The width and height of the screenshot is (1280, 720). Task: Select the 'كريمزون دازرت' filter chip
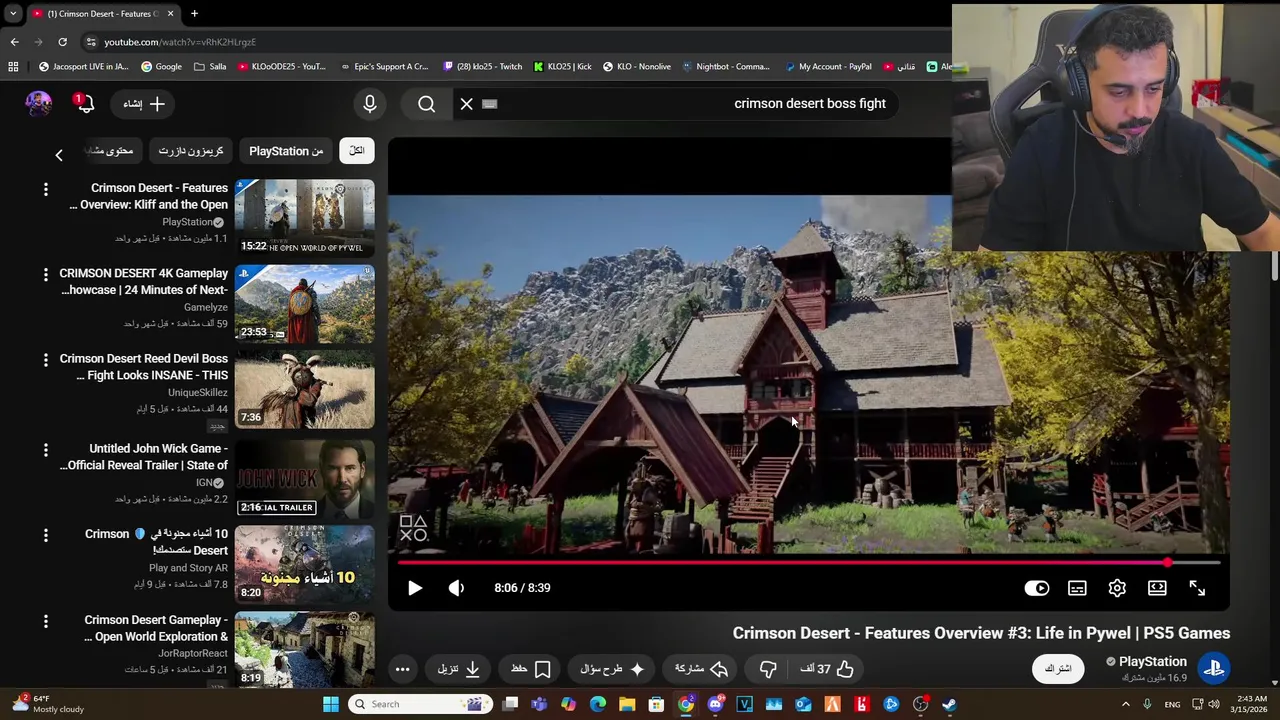tap(190, 151)
